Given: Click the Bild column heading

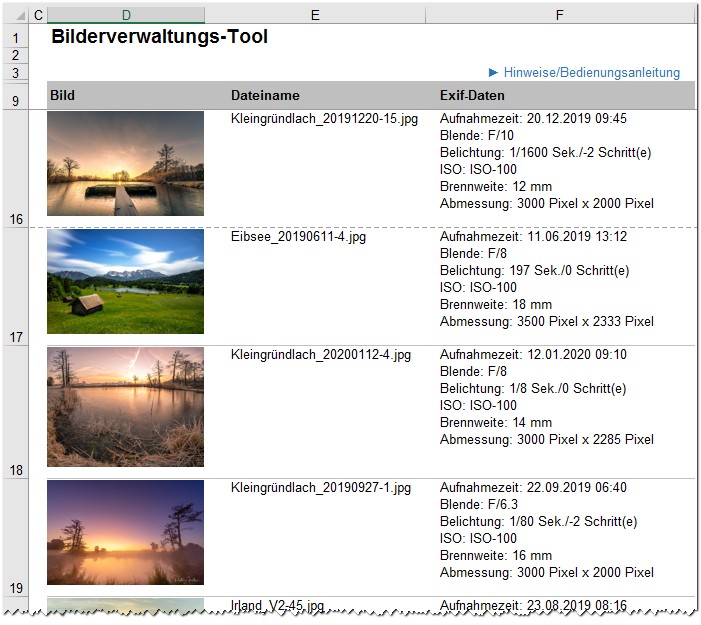Looking at the screenshot, I should coord(62,95).
